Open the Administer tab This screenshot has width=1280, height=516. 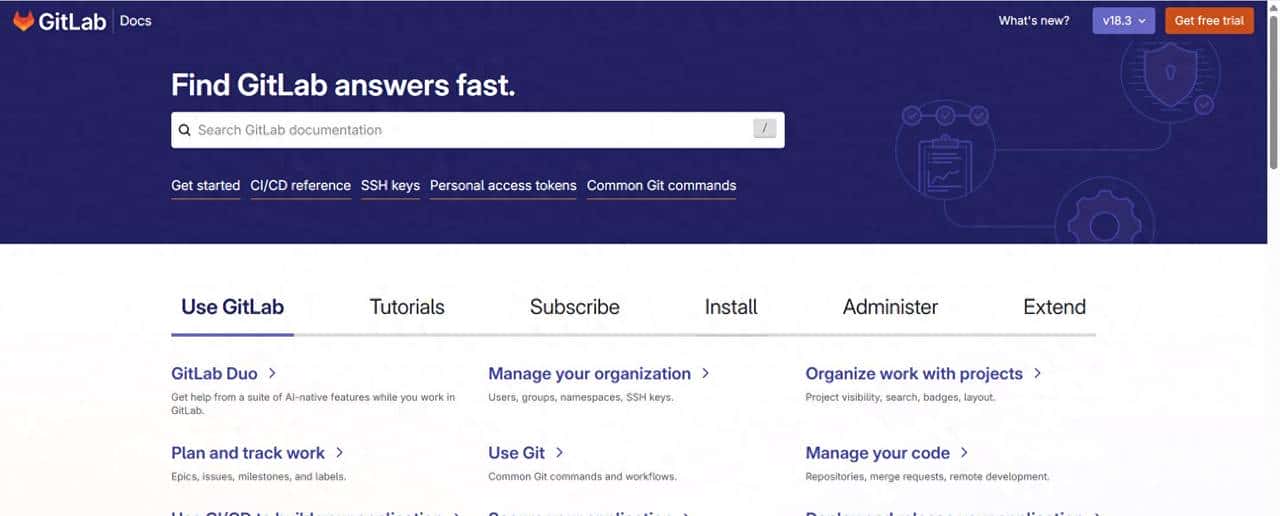(890, 307)
